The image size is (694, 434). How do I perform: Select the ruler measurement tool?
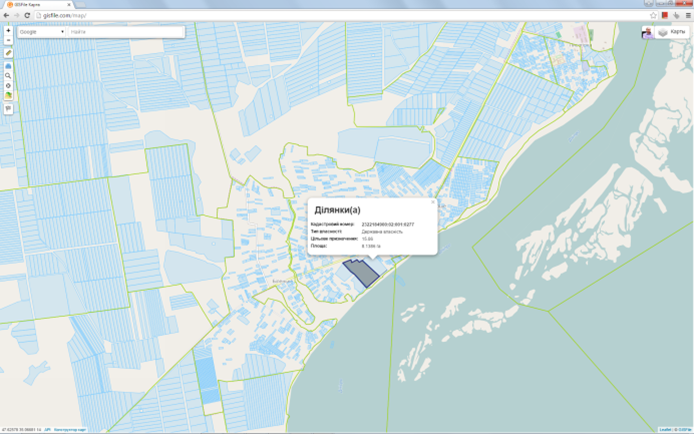tap(8, 52)
